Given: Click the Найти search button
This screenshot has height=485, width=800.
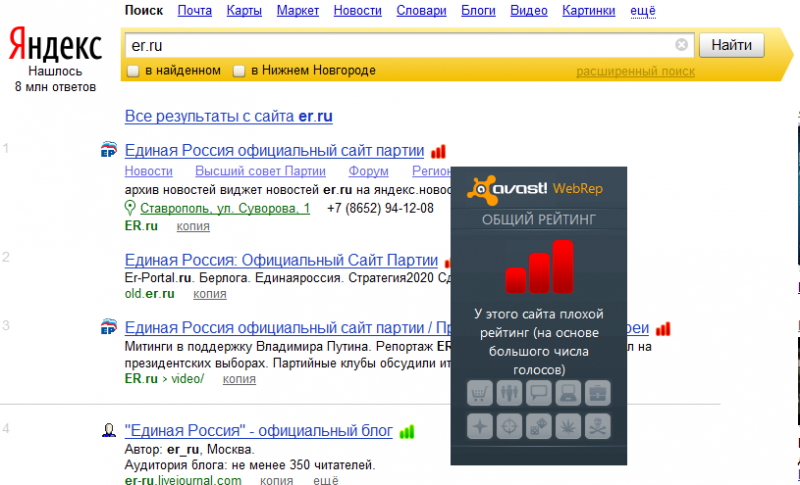Looking at the screenshot, I should 731,45.
